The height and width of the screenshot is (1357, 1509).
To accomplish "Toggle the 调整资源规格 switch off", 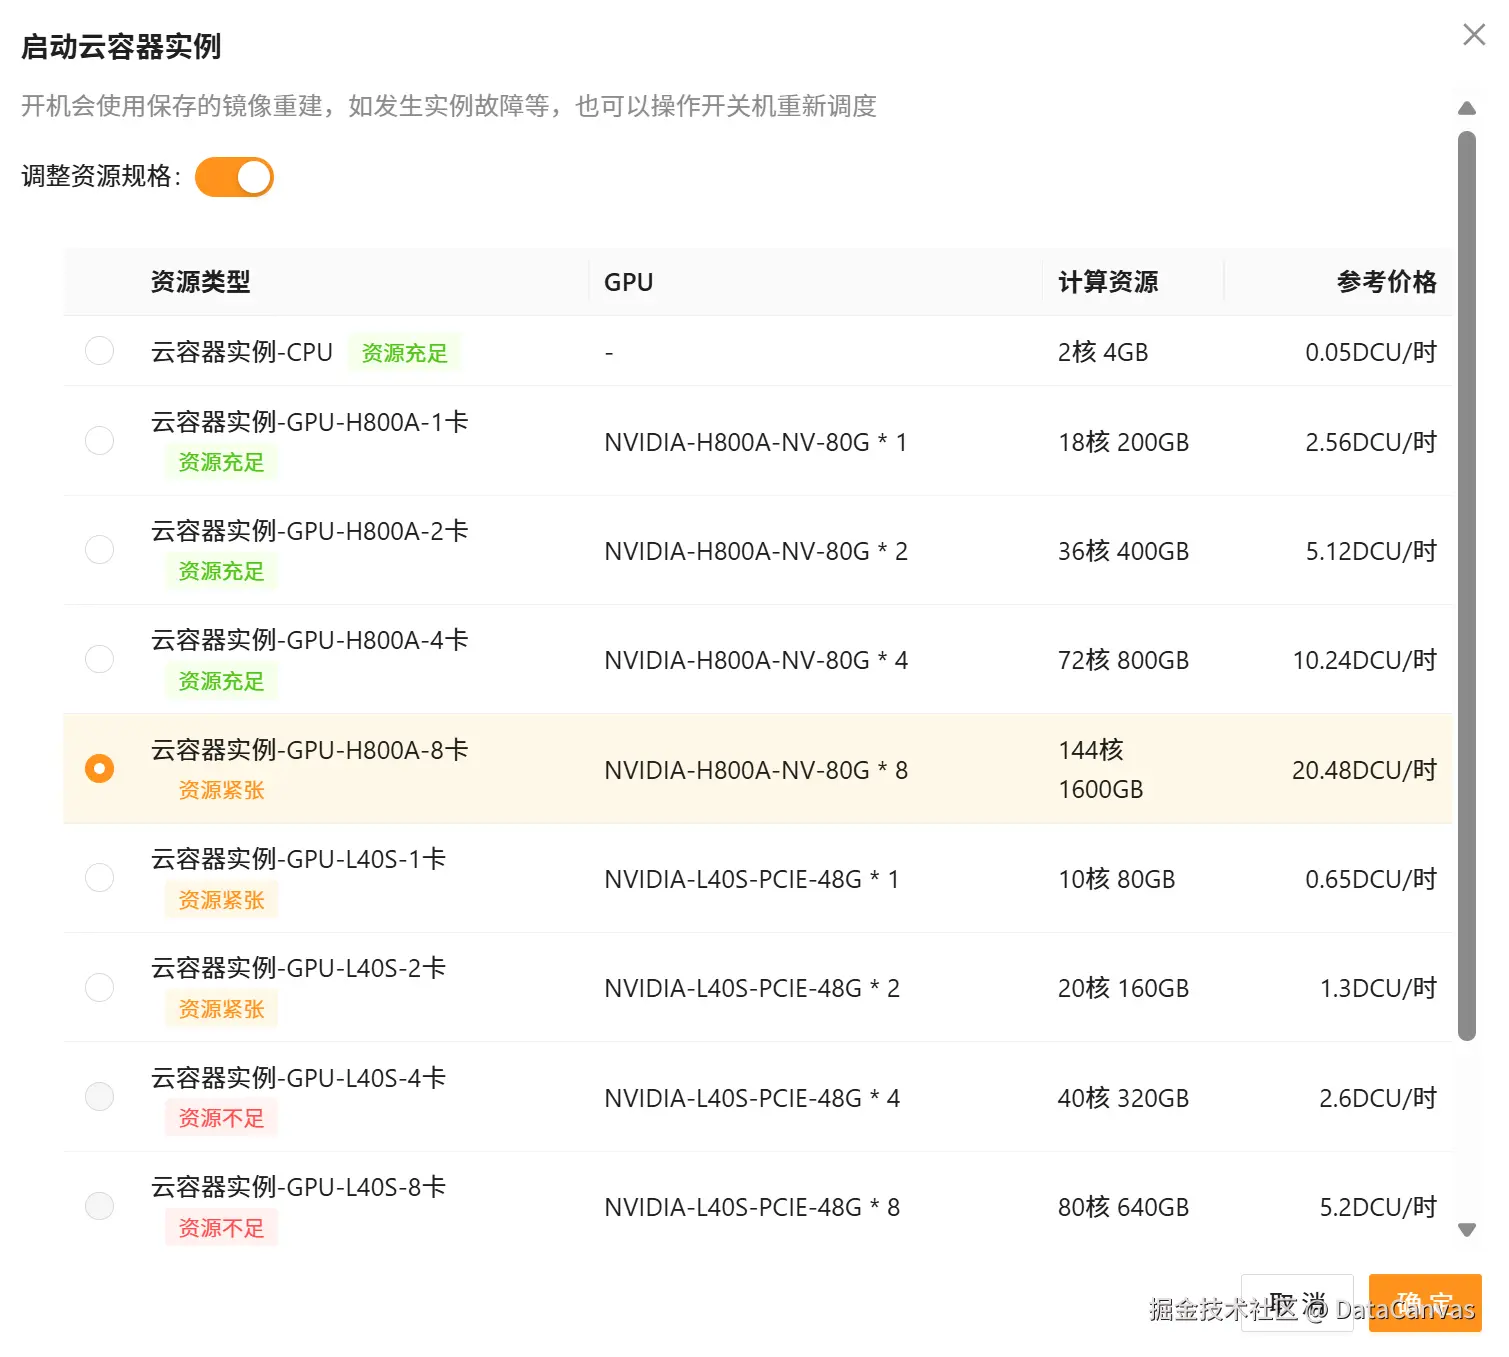I will pos(234,177).
